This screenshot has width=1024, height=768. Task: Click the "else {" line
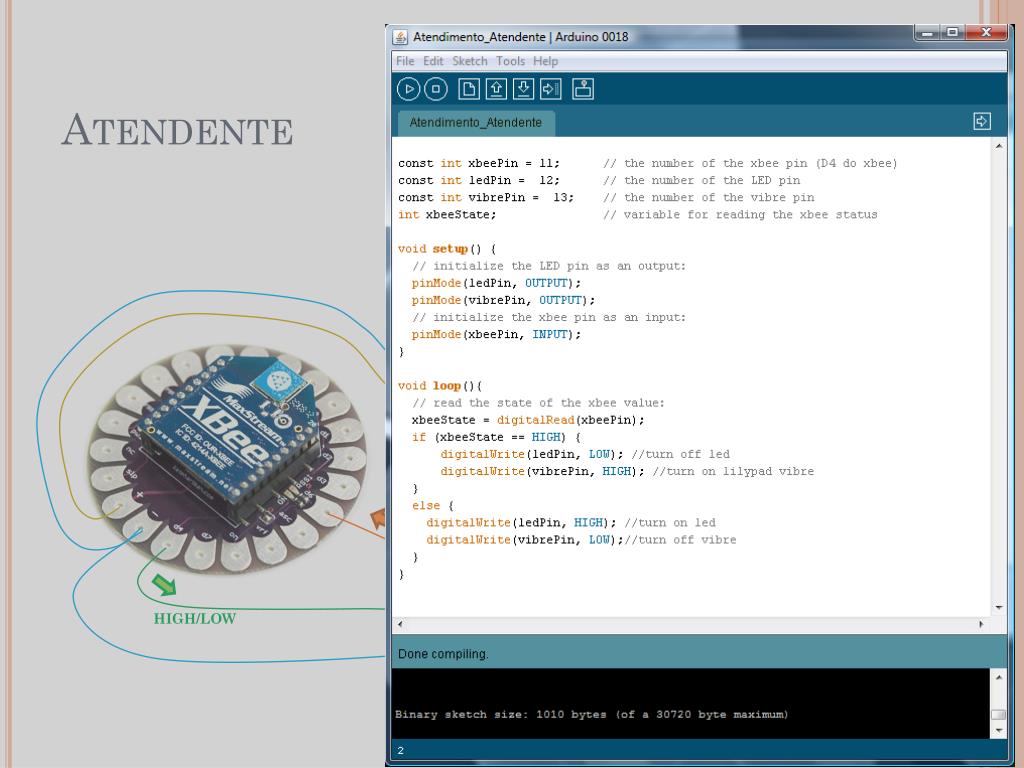pyautogui.click(x=432, y=505)
